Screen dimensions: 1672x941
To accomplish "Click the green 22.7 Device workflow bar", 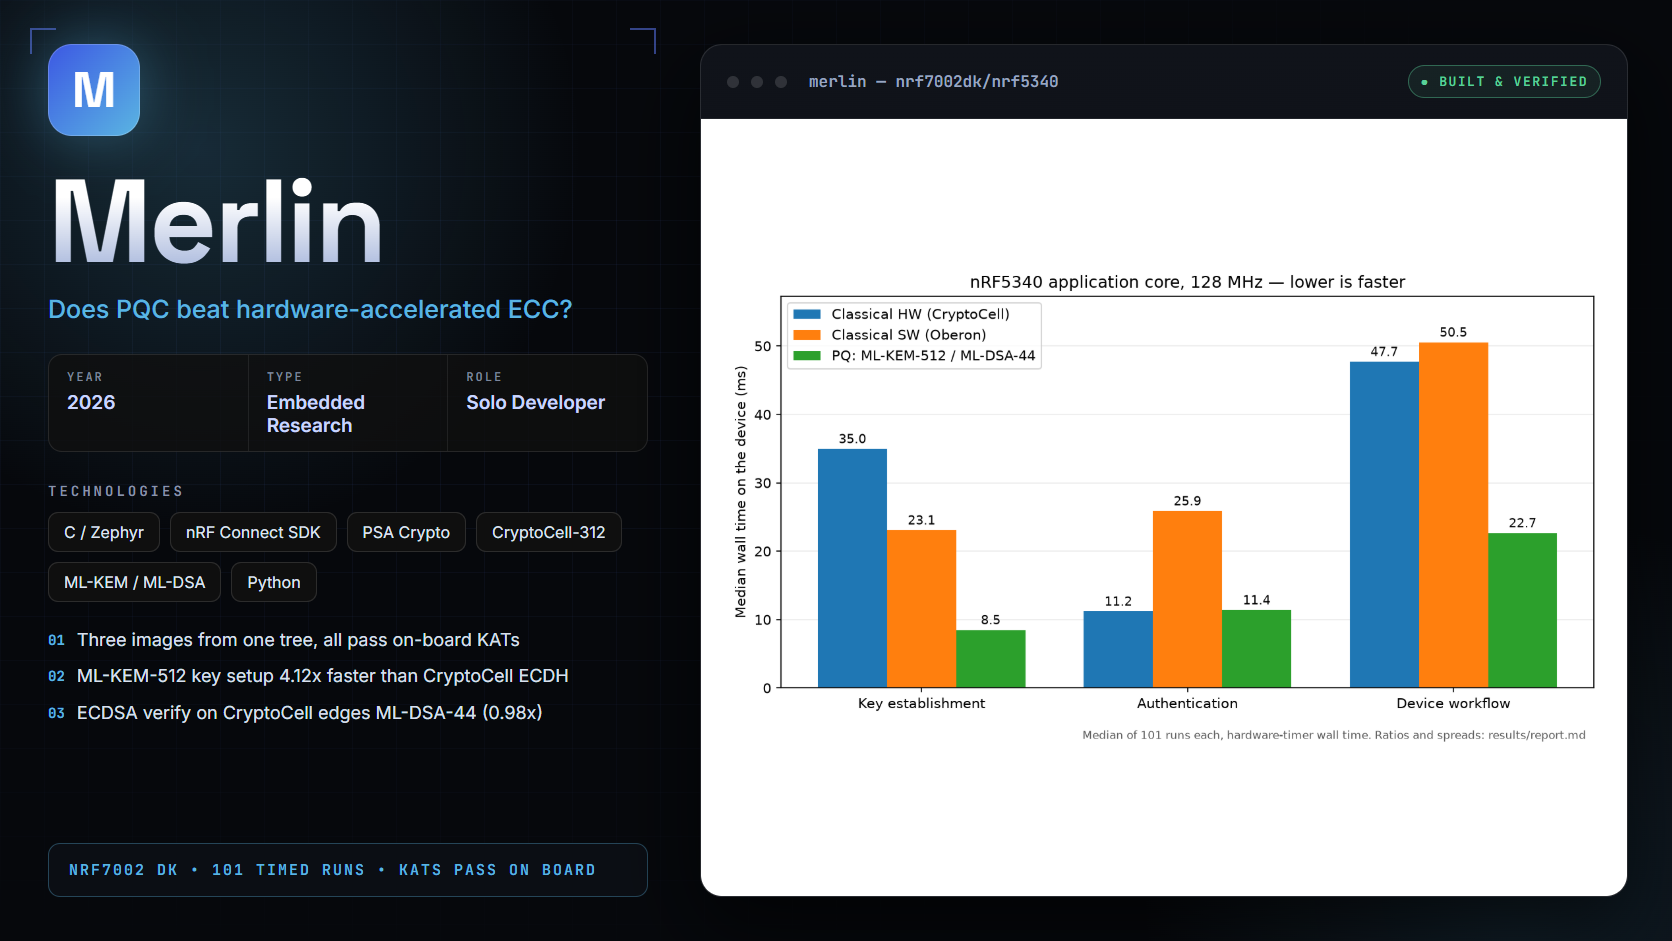I will tap(1522, 610).
